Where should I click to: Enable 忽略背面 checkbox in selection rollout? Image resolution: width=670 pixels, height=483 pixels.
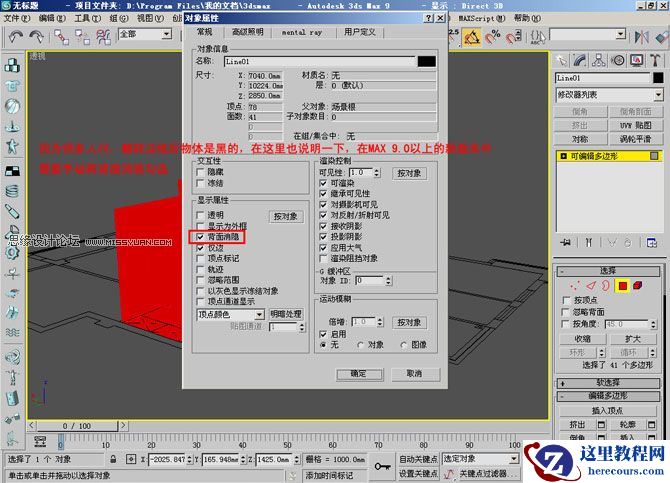566,312
